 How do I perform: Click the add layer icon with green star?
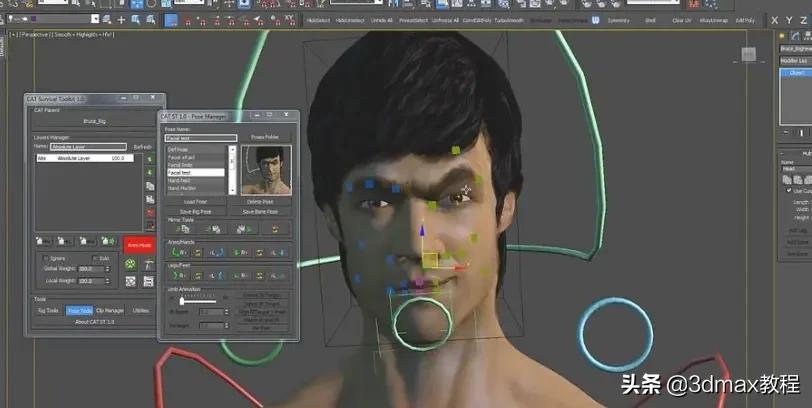click(108, 241)
